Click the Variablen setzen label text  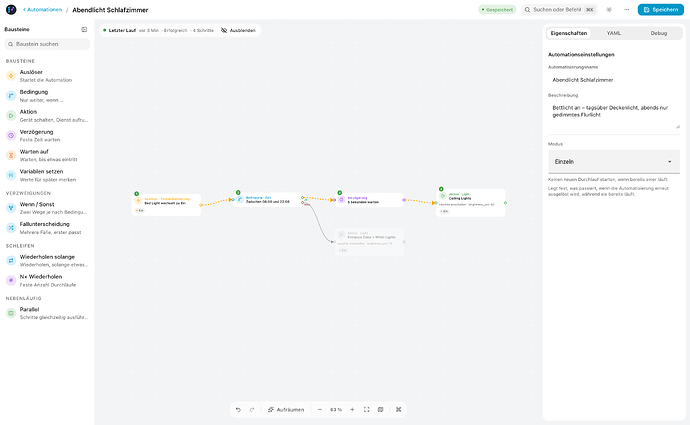(x=41, y=172)
